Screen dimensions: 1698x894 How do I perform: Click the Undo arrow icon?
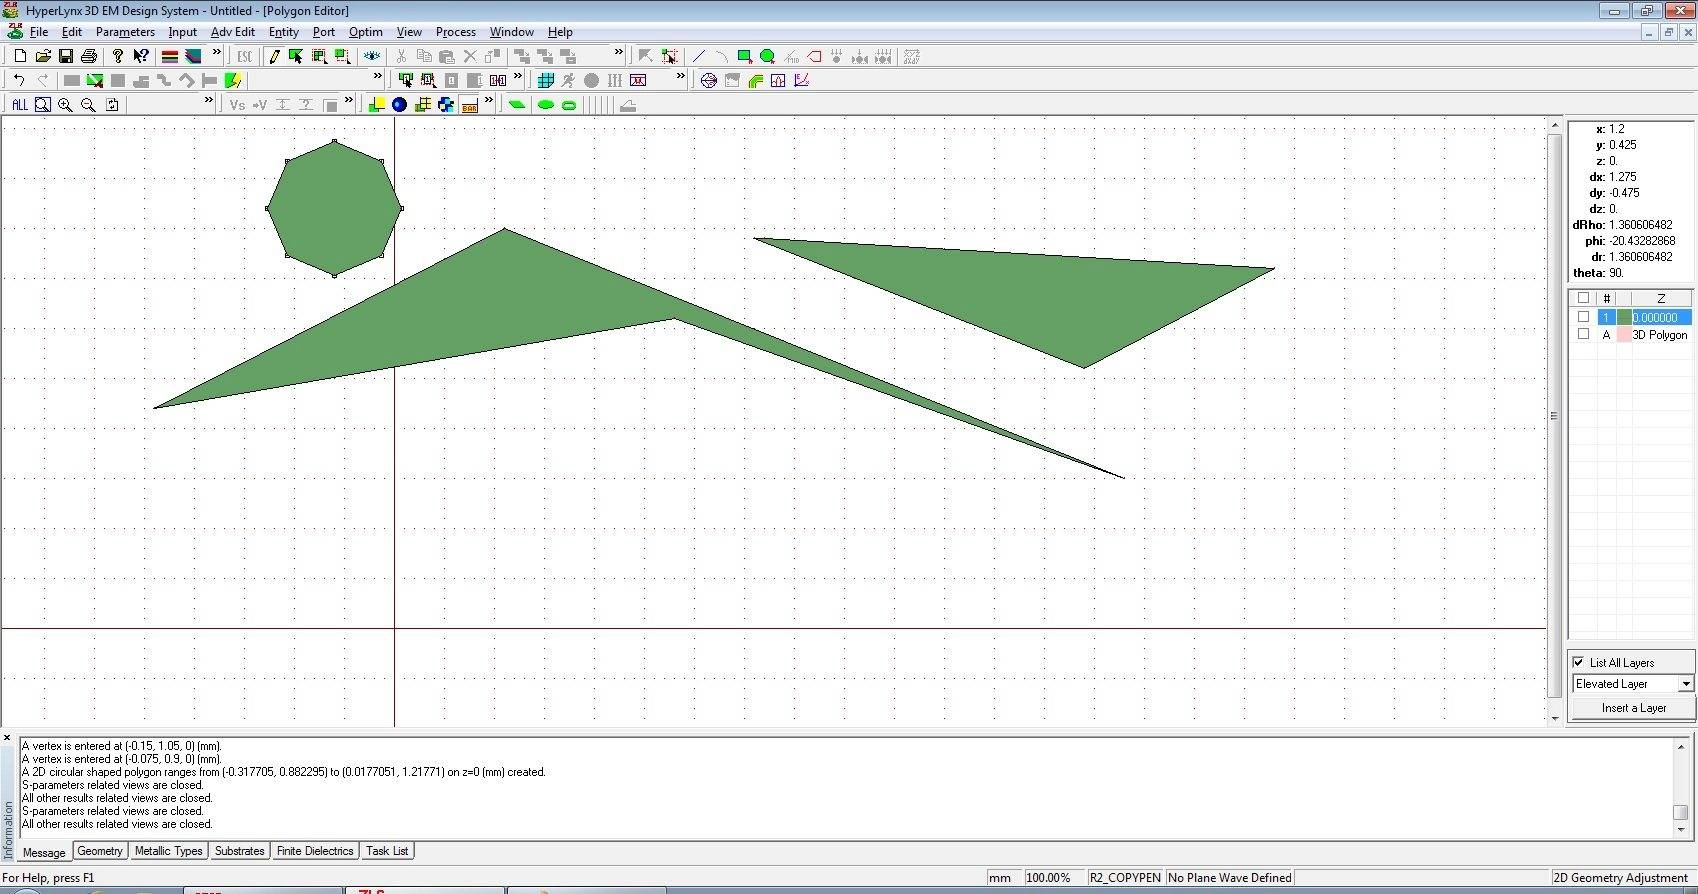pyautogui.click(x=19, y=80)
